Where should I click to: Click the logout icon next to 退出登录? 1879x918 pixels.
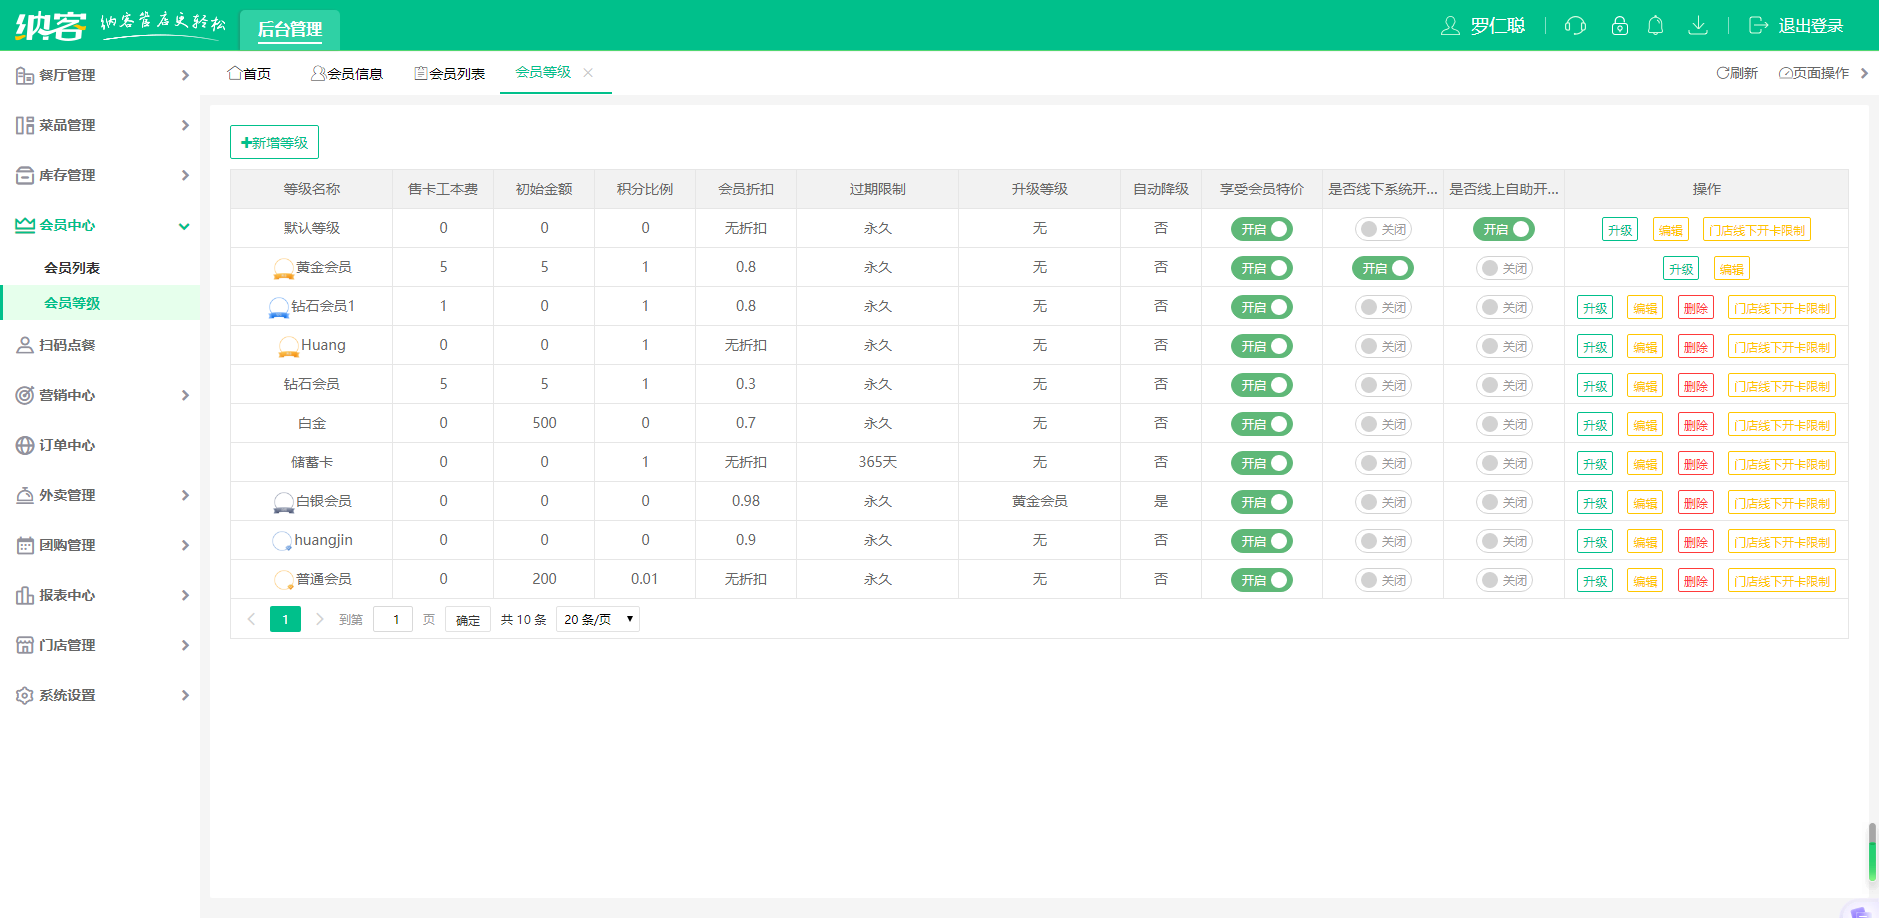click(x=1758, y=26)
